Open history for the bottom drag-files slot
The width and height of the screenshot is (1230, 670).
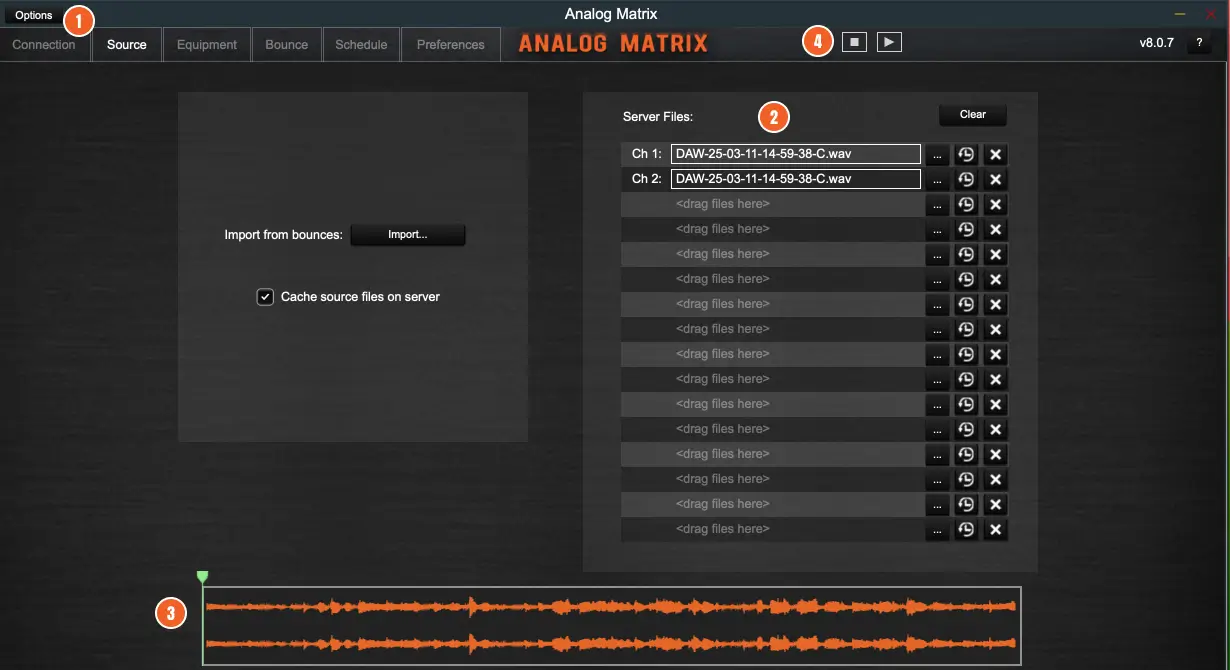(966, 530)
